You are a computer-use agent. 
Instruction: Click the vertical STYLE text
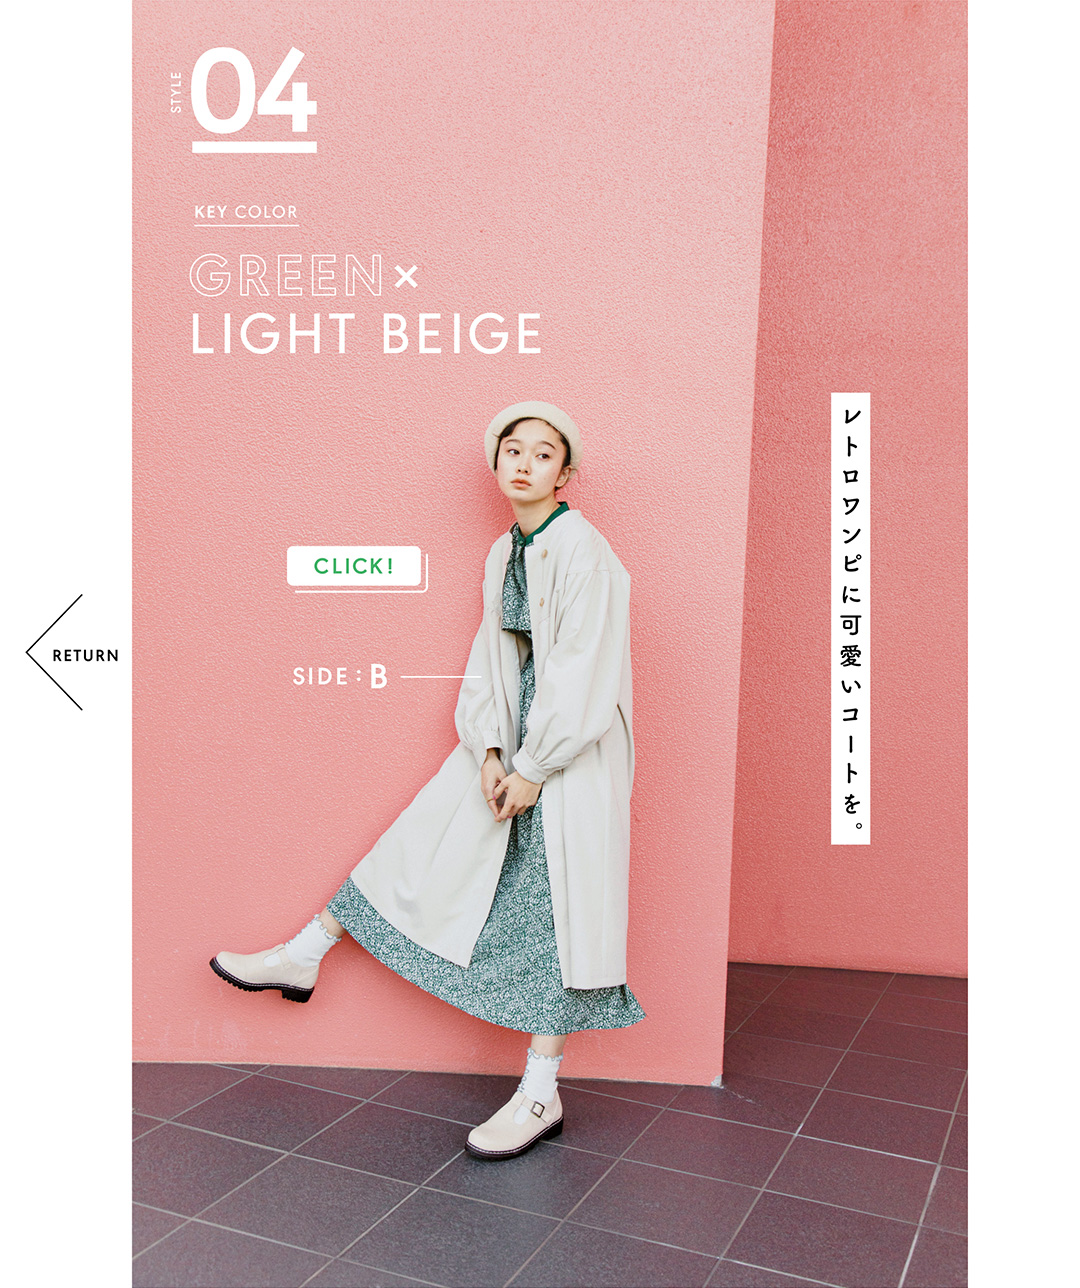[x=177, y=91]
